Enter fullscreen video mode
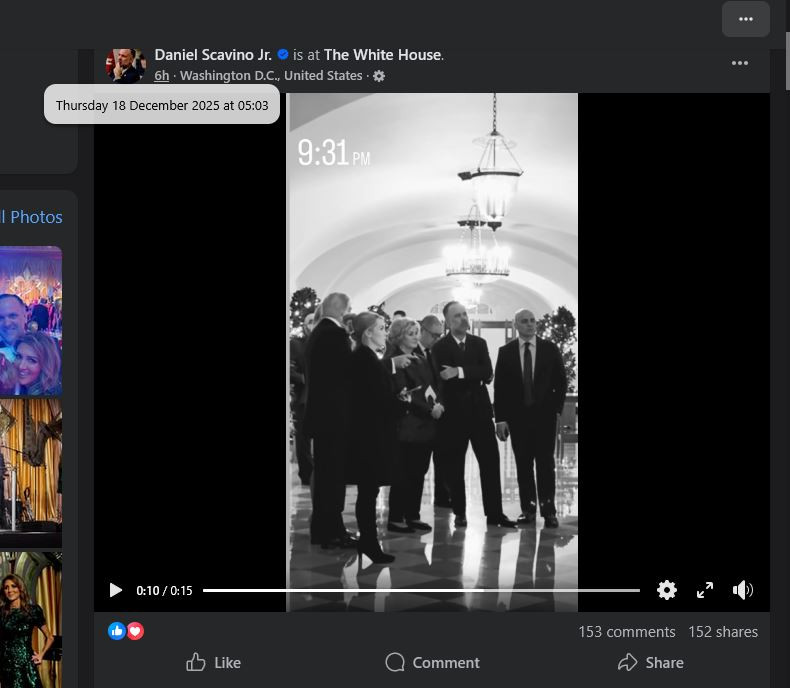The image size is (790, 688). (705, 590)
